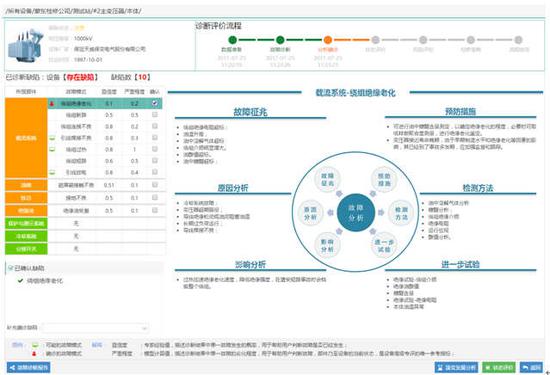Click the green monitor icon in the 0.8 / 0.4 row
This screenshot has width=550, height=375.
[x=52, y=172]
